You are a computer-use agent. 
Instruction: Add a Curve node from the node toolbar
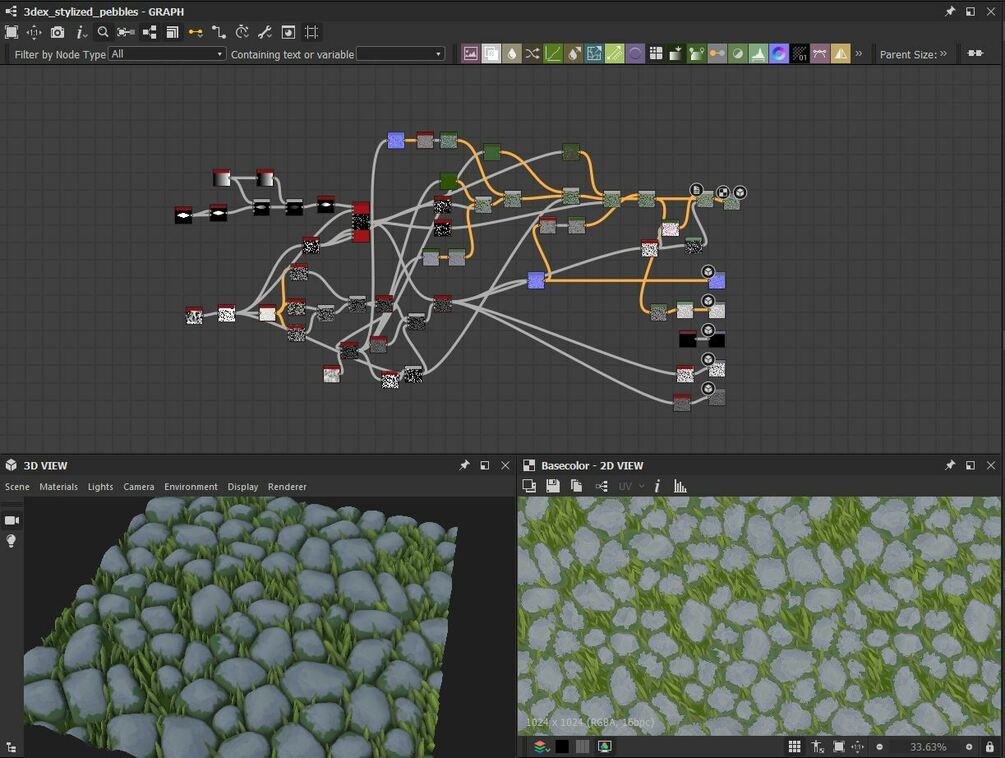click(x=553, y=54)
